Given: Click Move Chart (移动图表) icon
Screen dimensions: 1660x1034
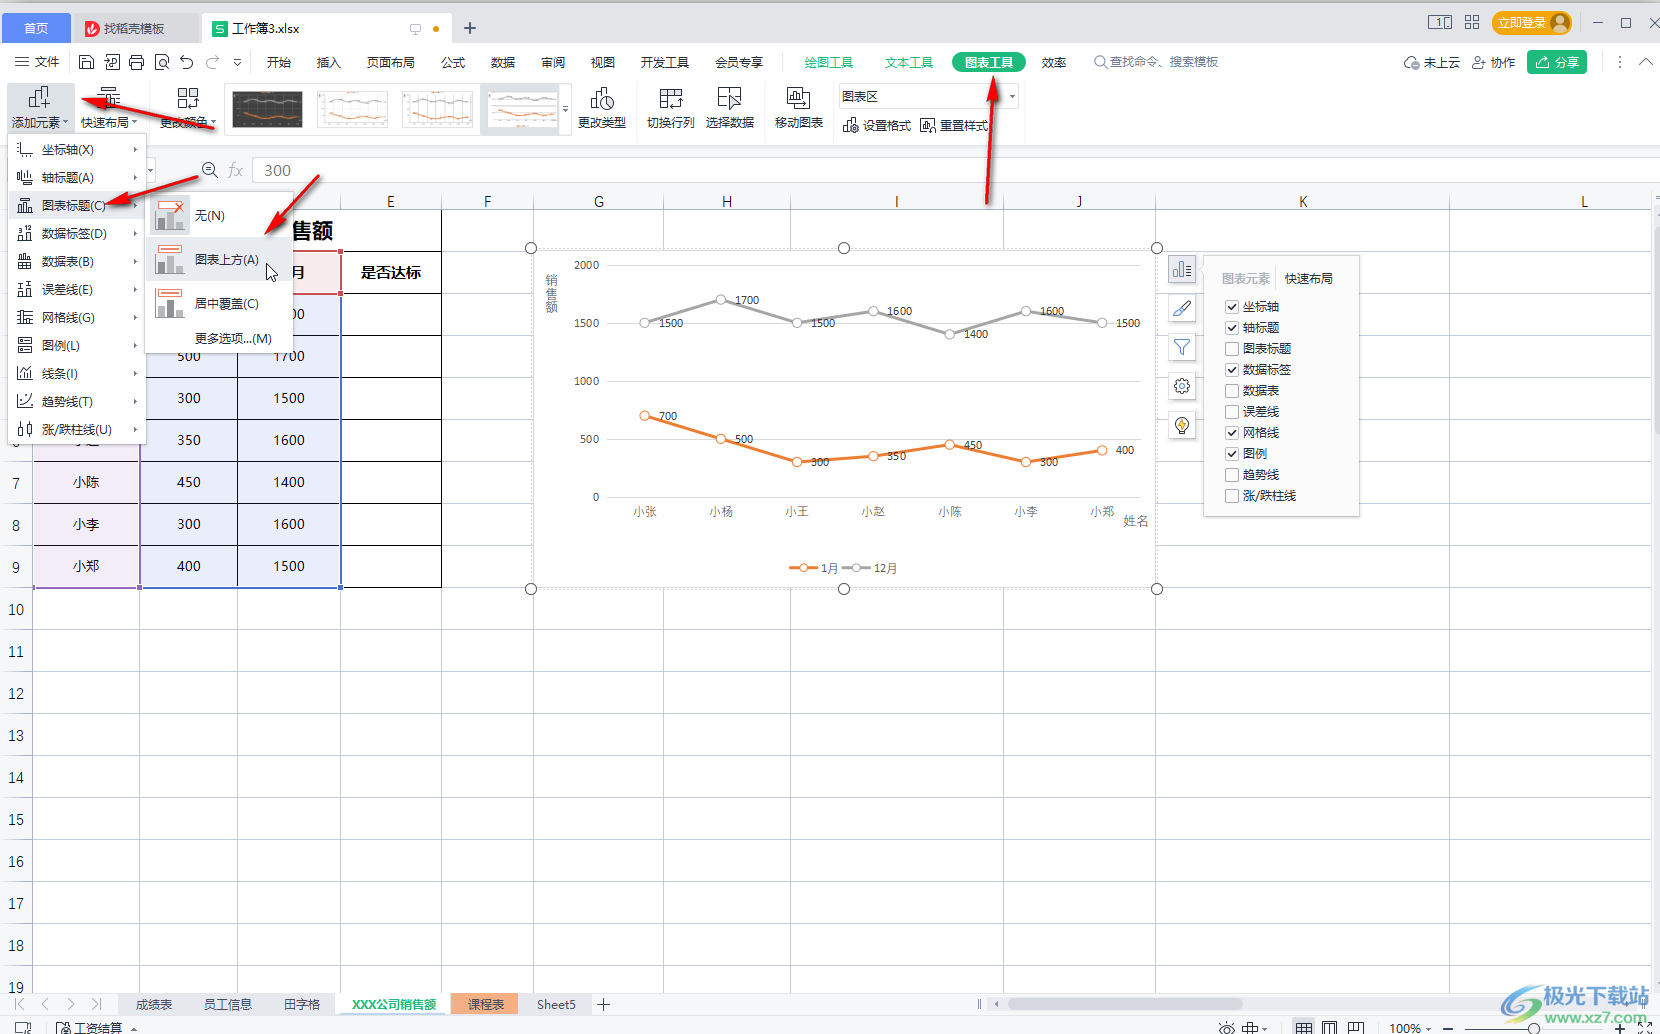Looking at the screenshot, I should click(799, 108).
